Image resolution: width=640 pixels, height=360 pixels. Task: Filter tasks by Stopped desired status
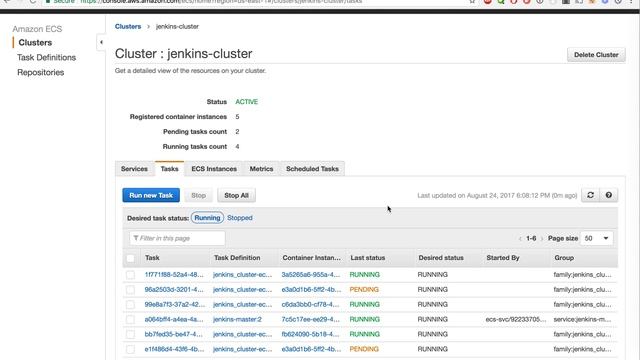240,218
